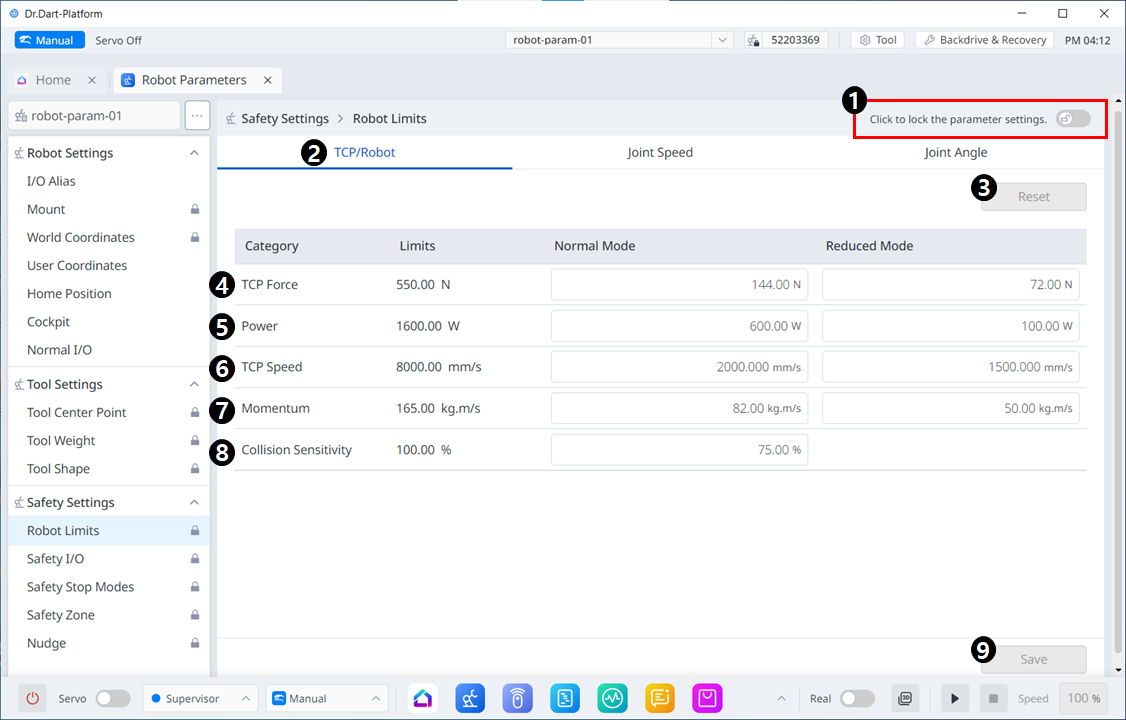Select Safety Zone in the sidebar
Viewport: 1126px width, 720px height.
(61, 615)
